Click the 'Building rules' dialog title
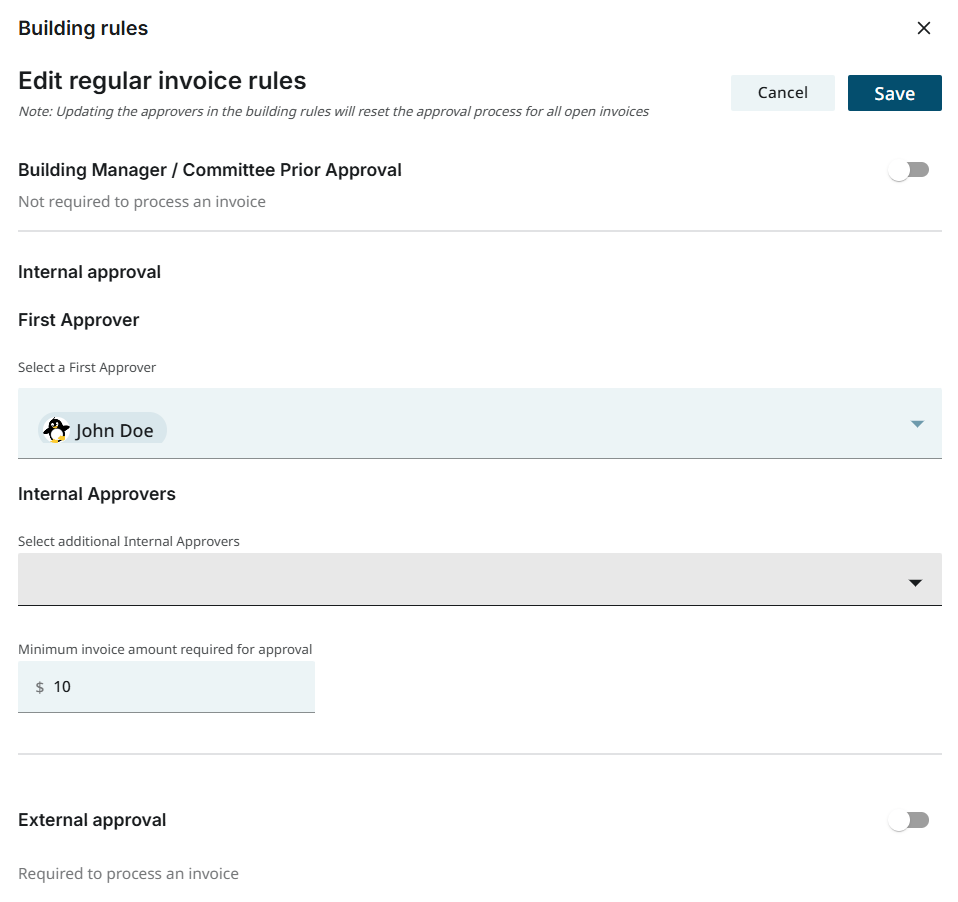The height and width of the screenshot is (902, 958). (x=83, y=28)
